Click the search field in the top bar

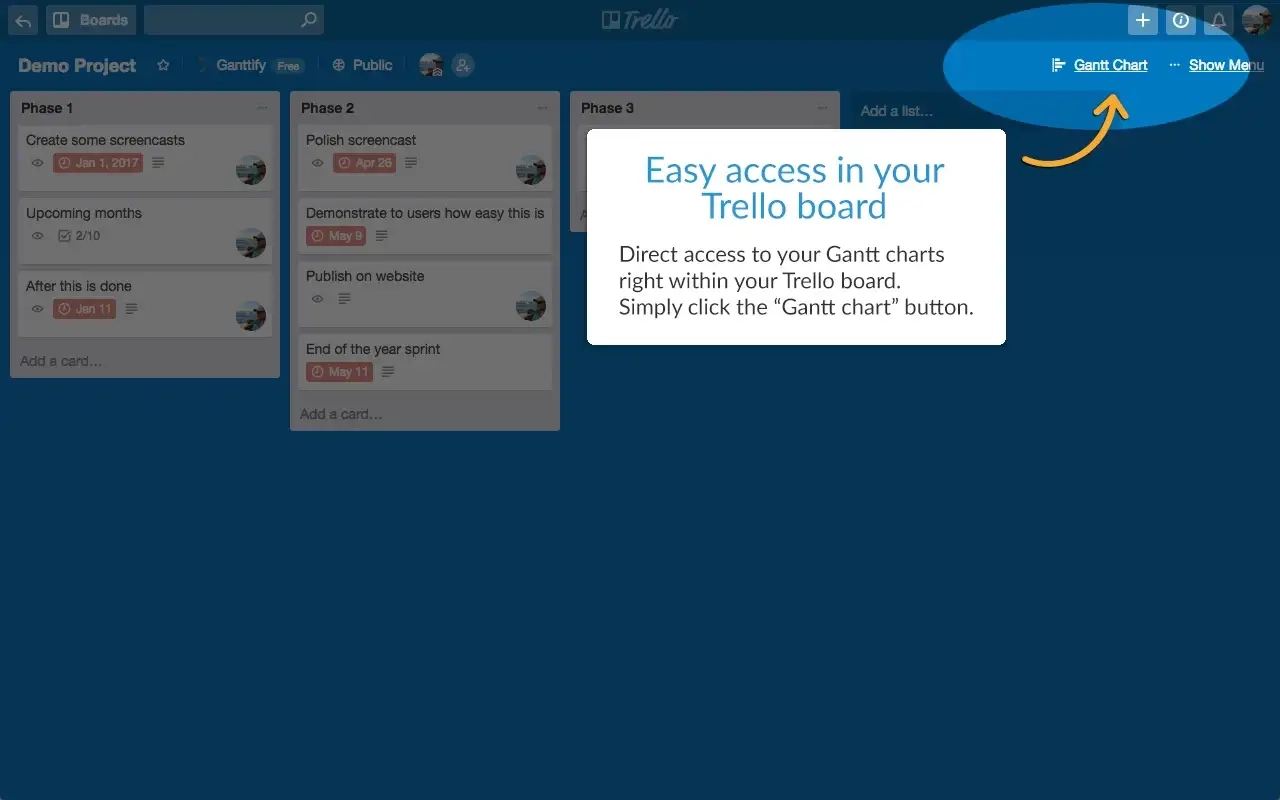click(233, 20)
